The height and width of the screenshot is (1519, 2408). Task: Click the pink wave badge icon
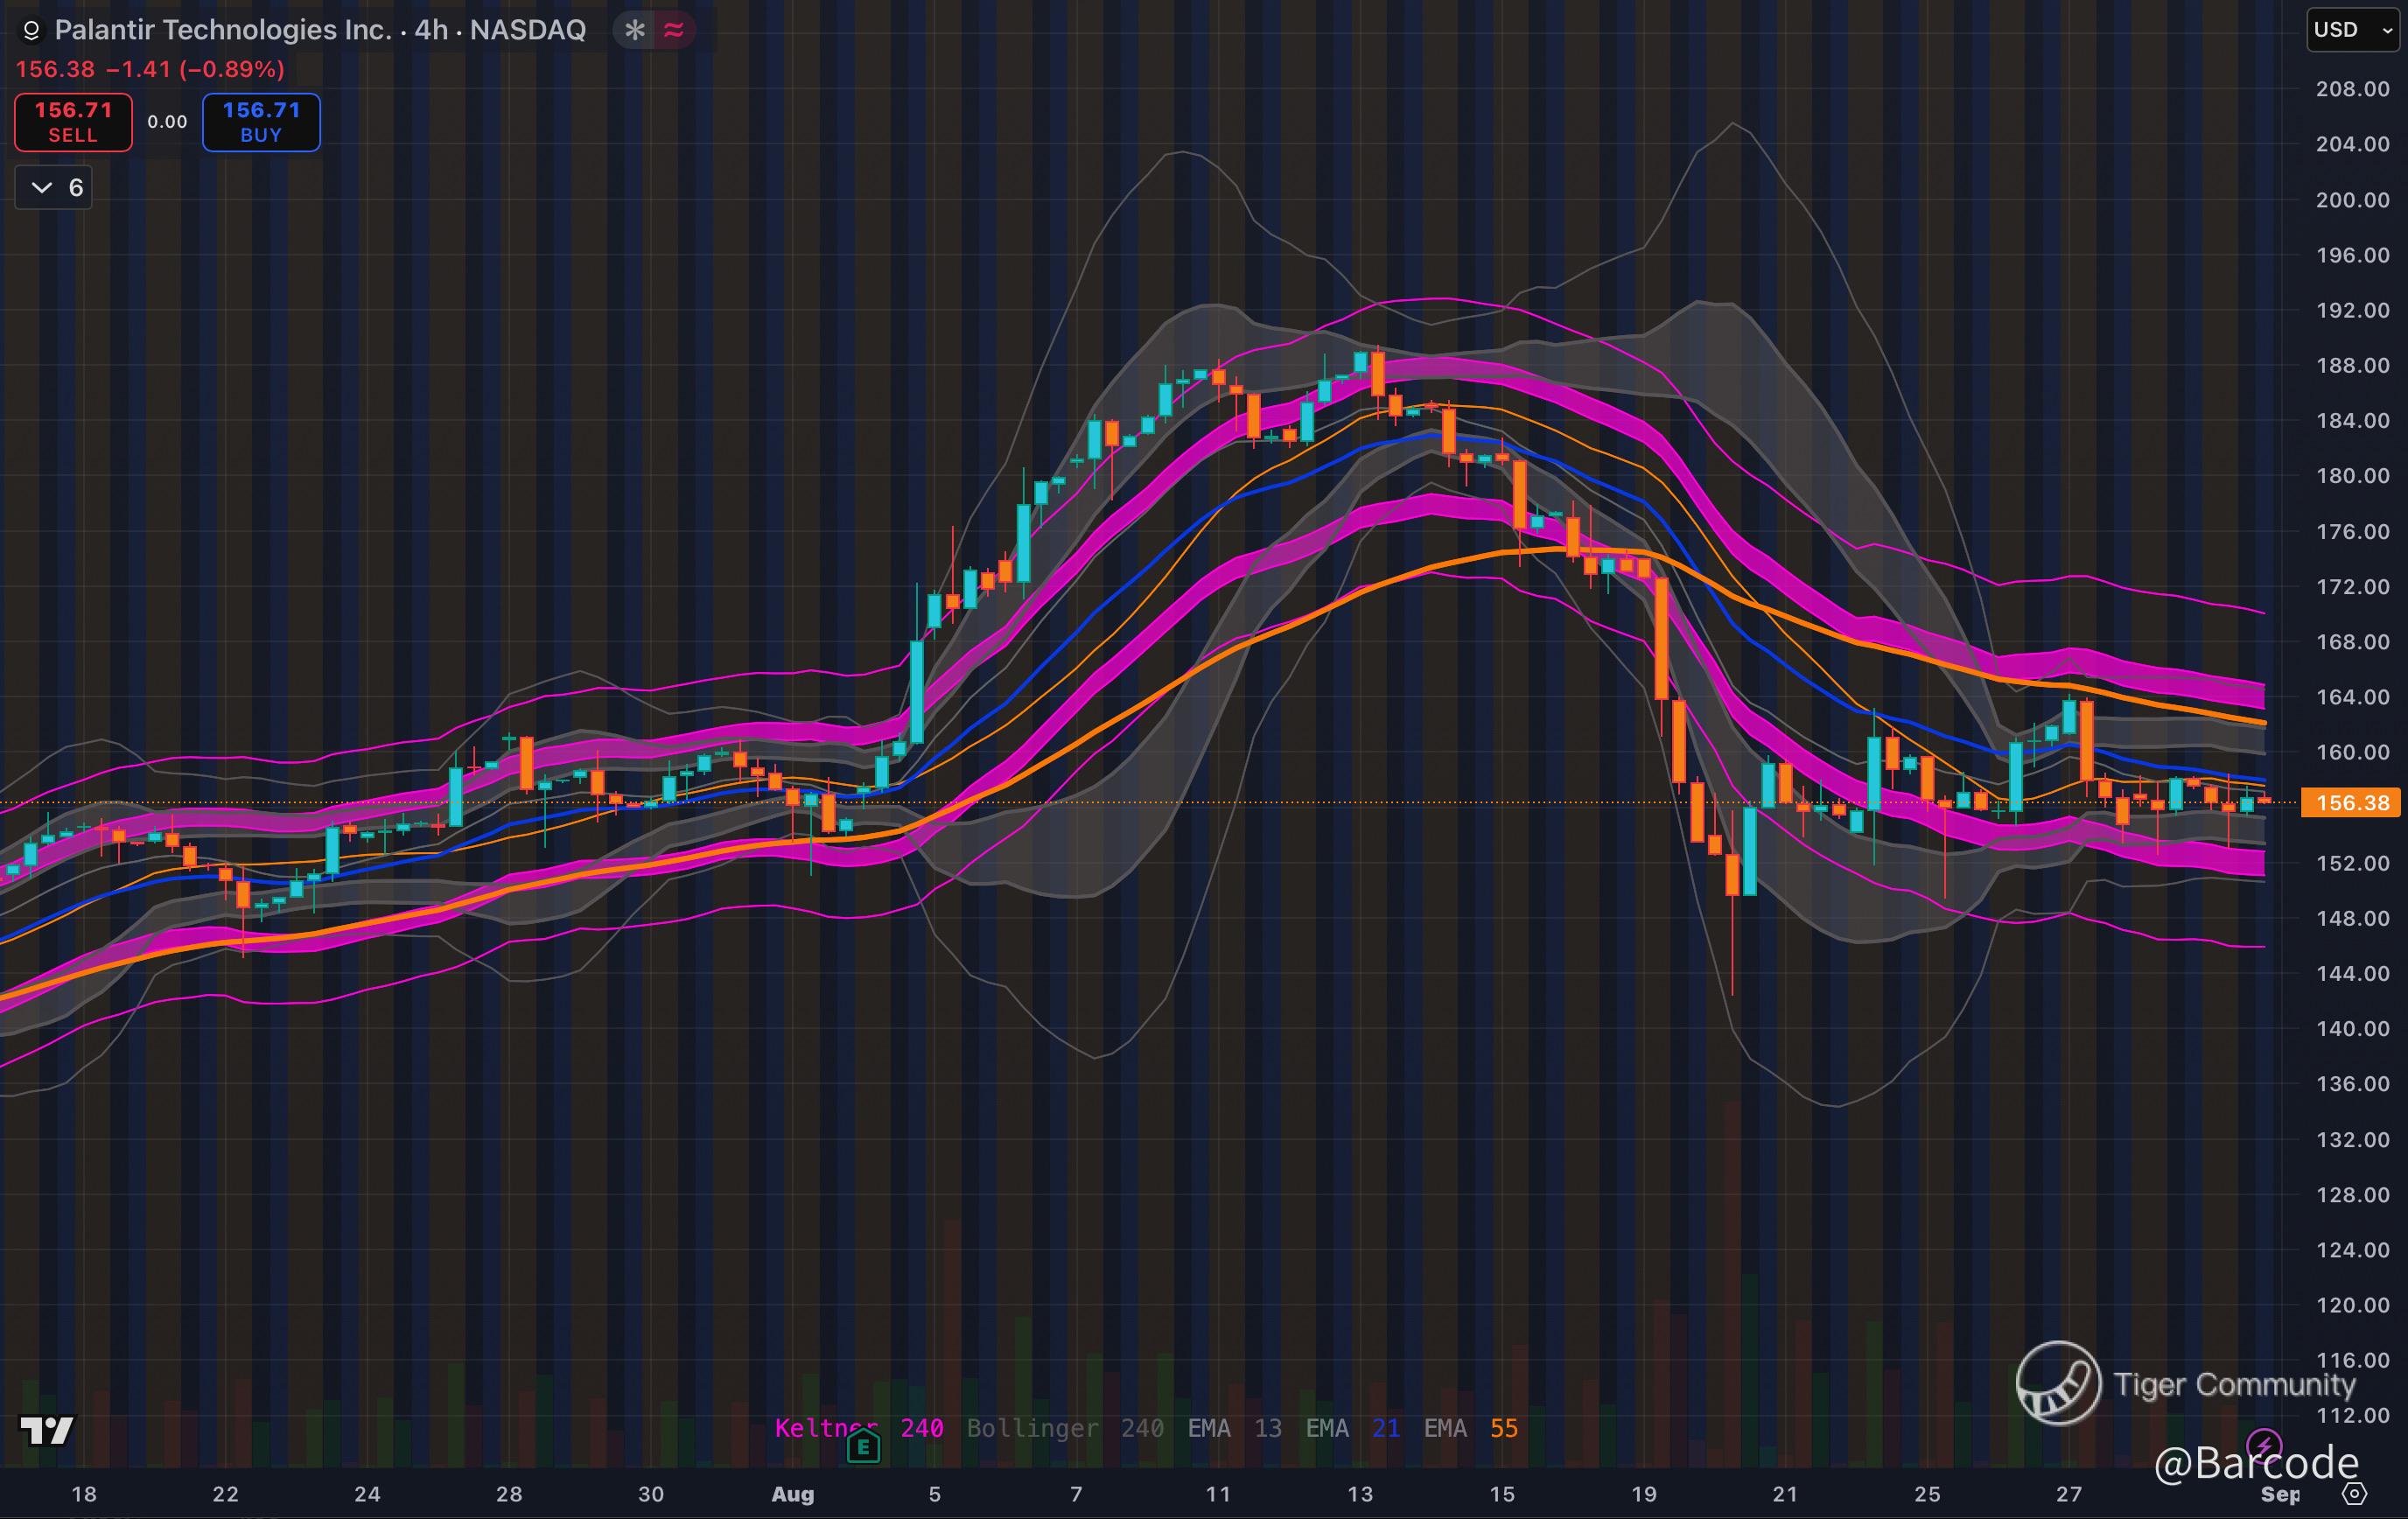coord(675,30)
